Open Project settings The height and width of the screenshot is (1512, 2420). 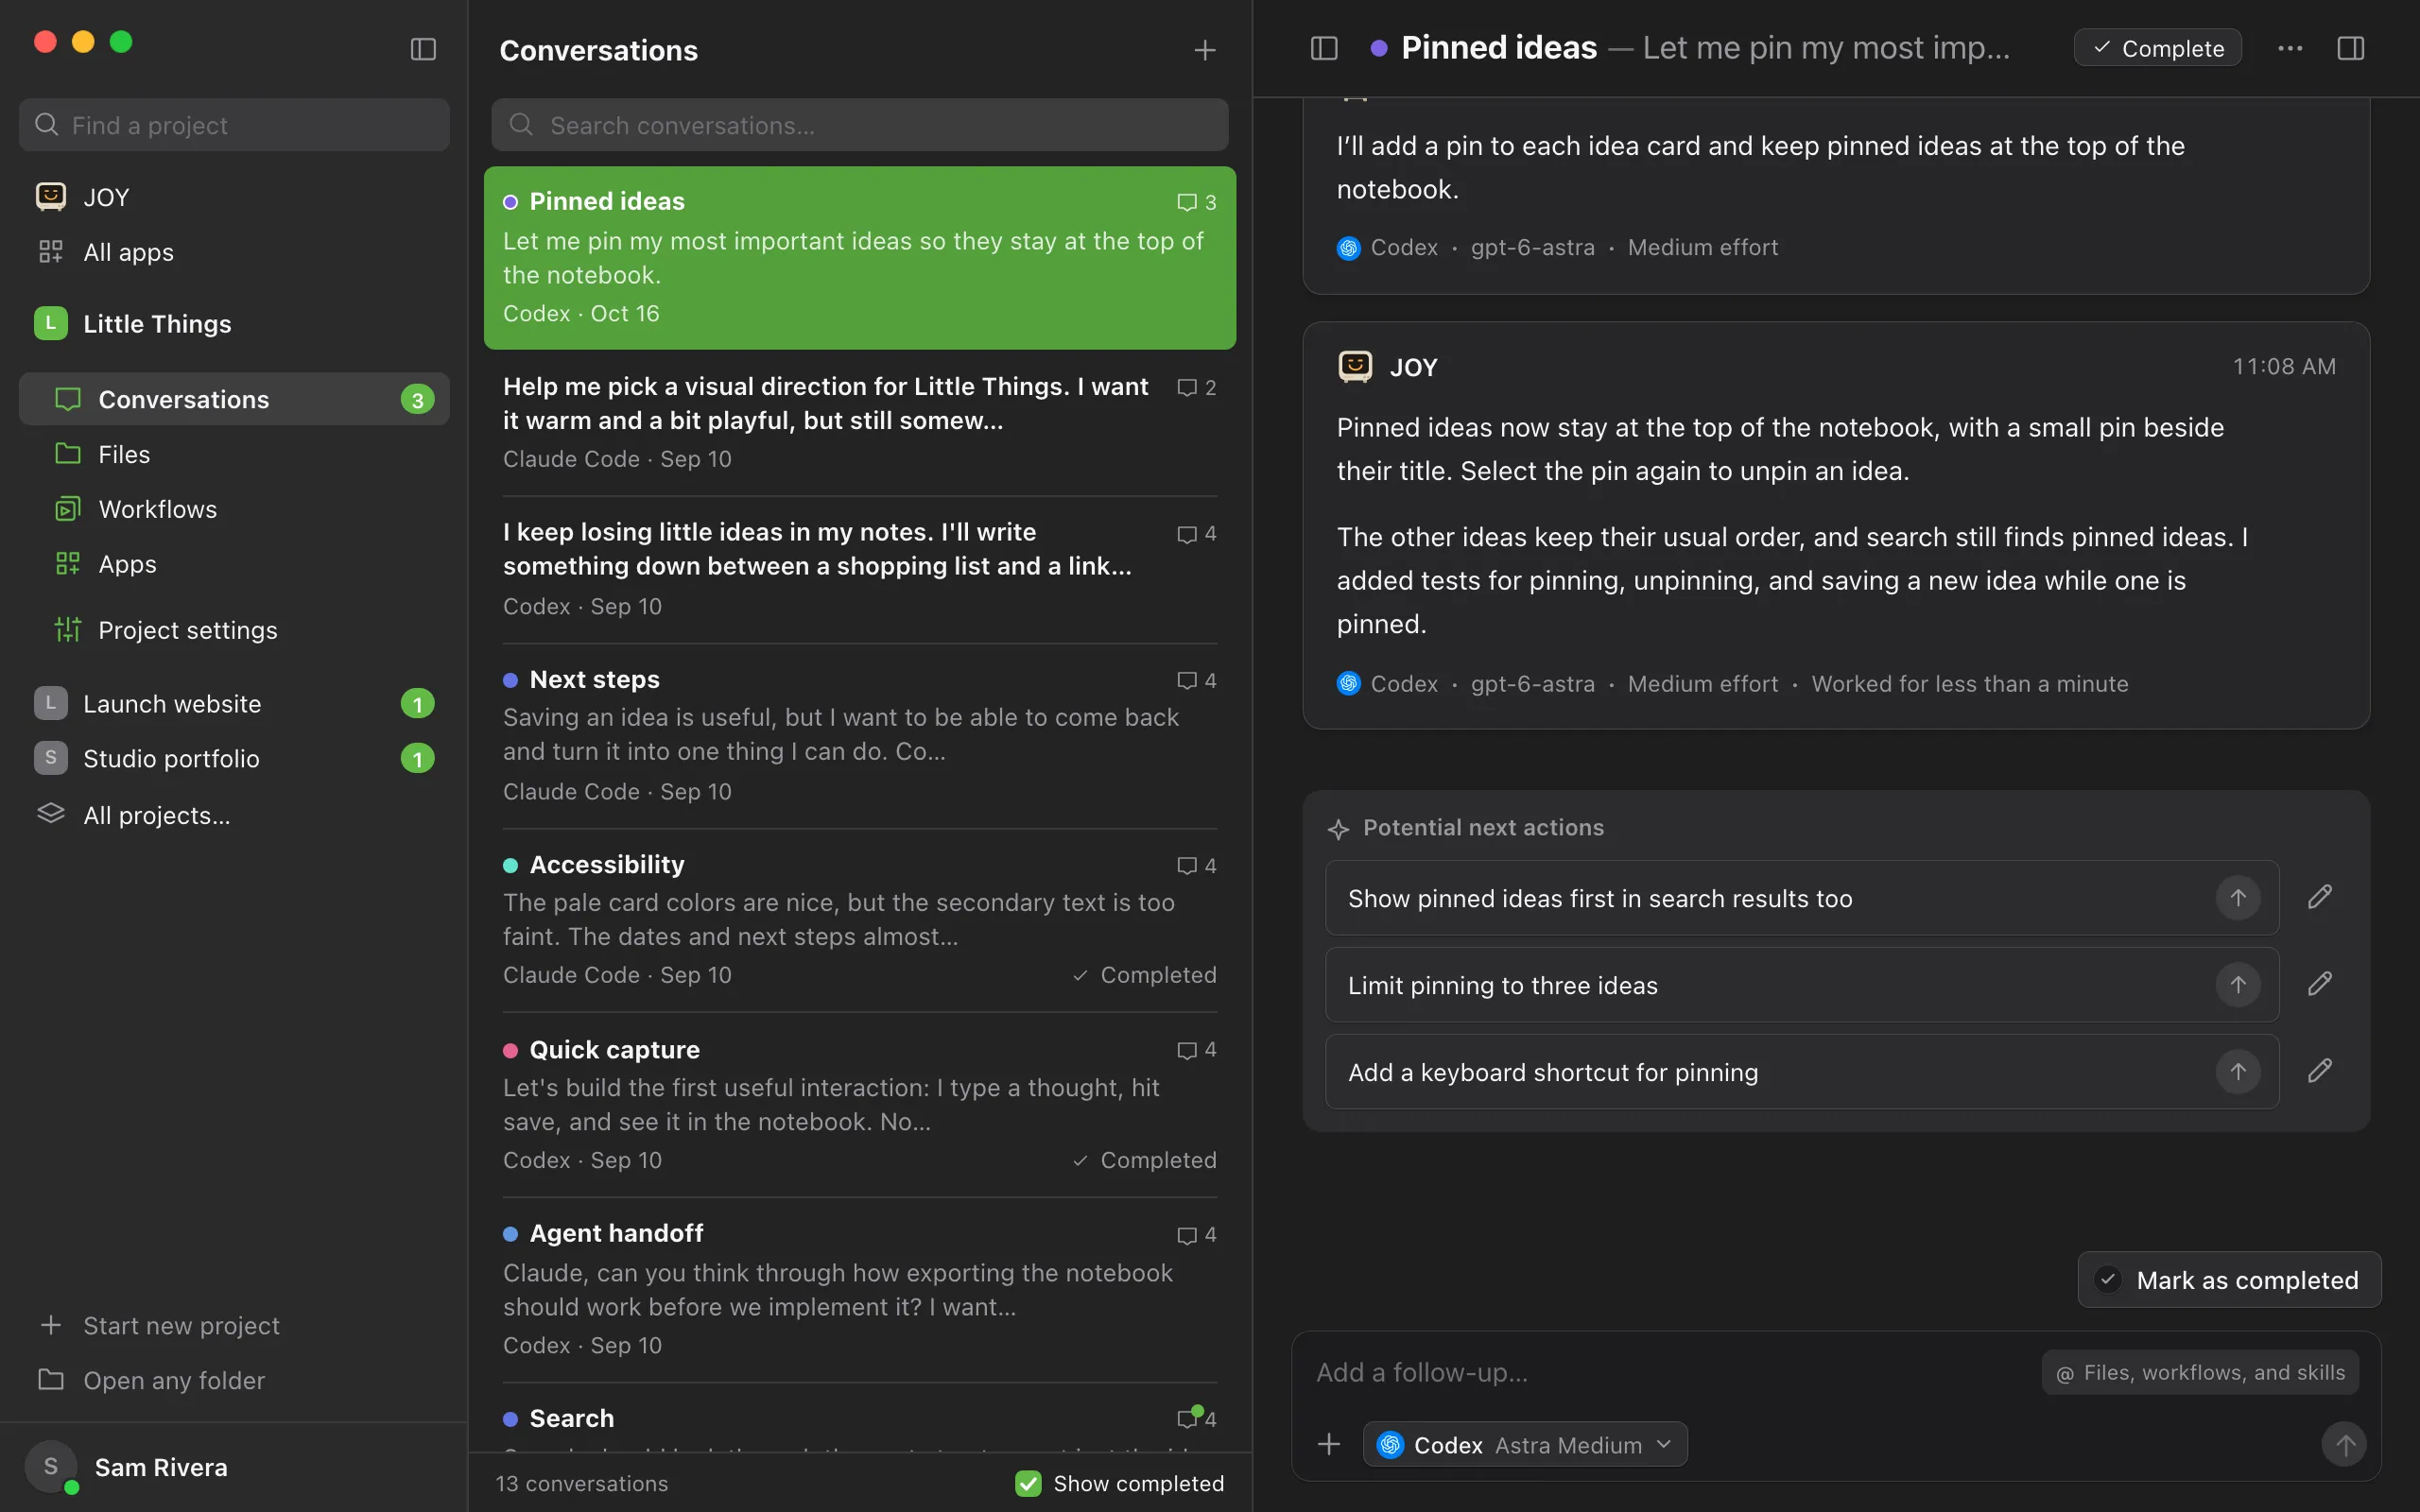pos(234,630)
